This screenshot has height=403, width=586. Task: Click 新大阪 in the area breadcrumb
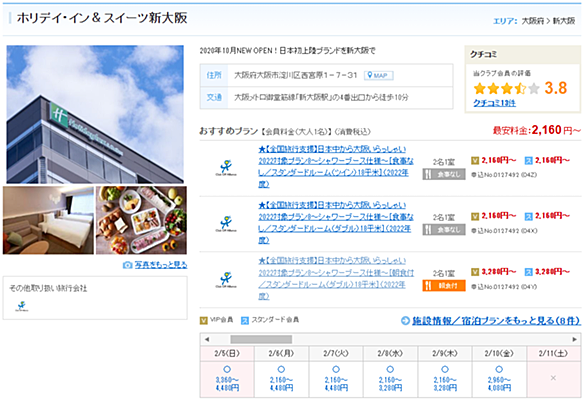[x=564, y=21]
